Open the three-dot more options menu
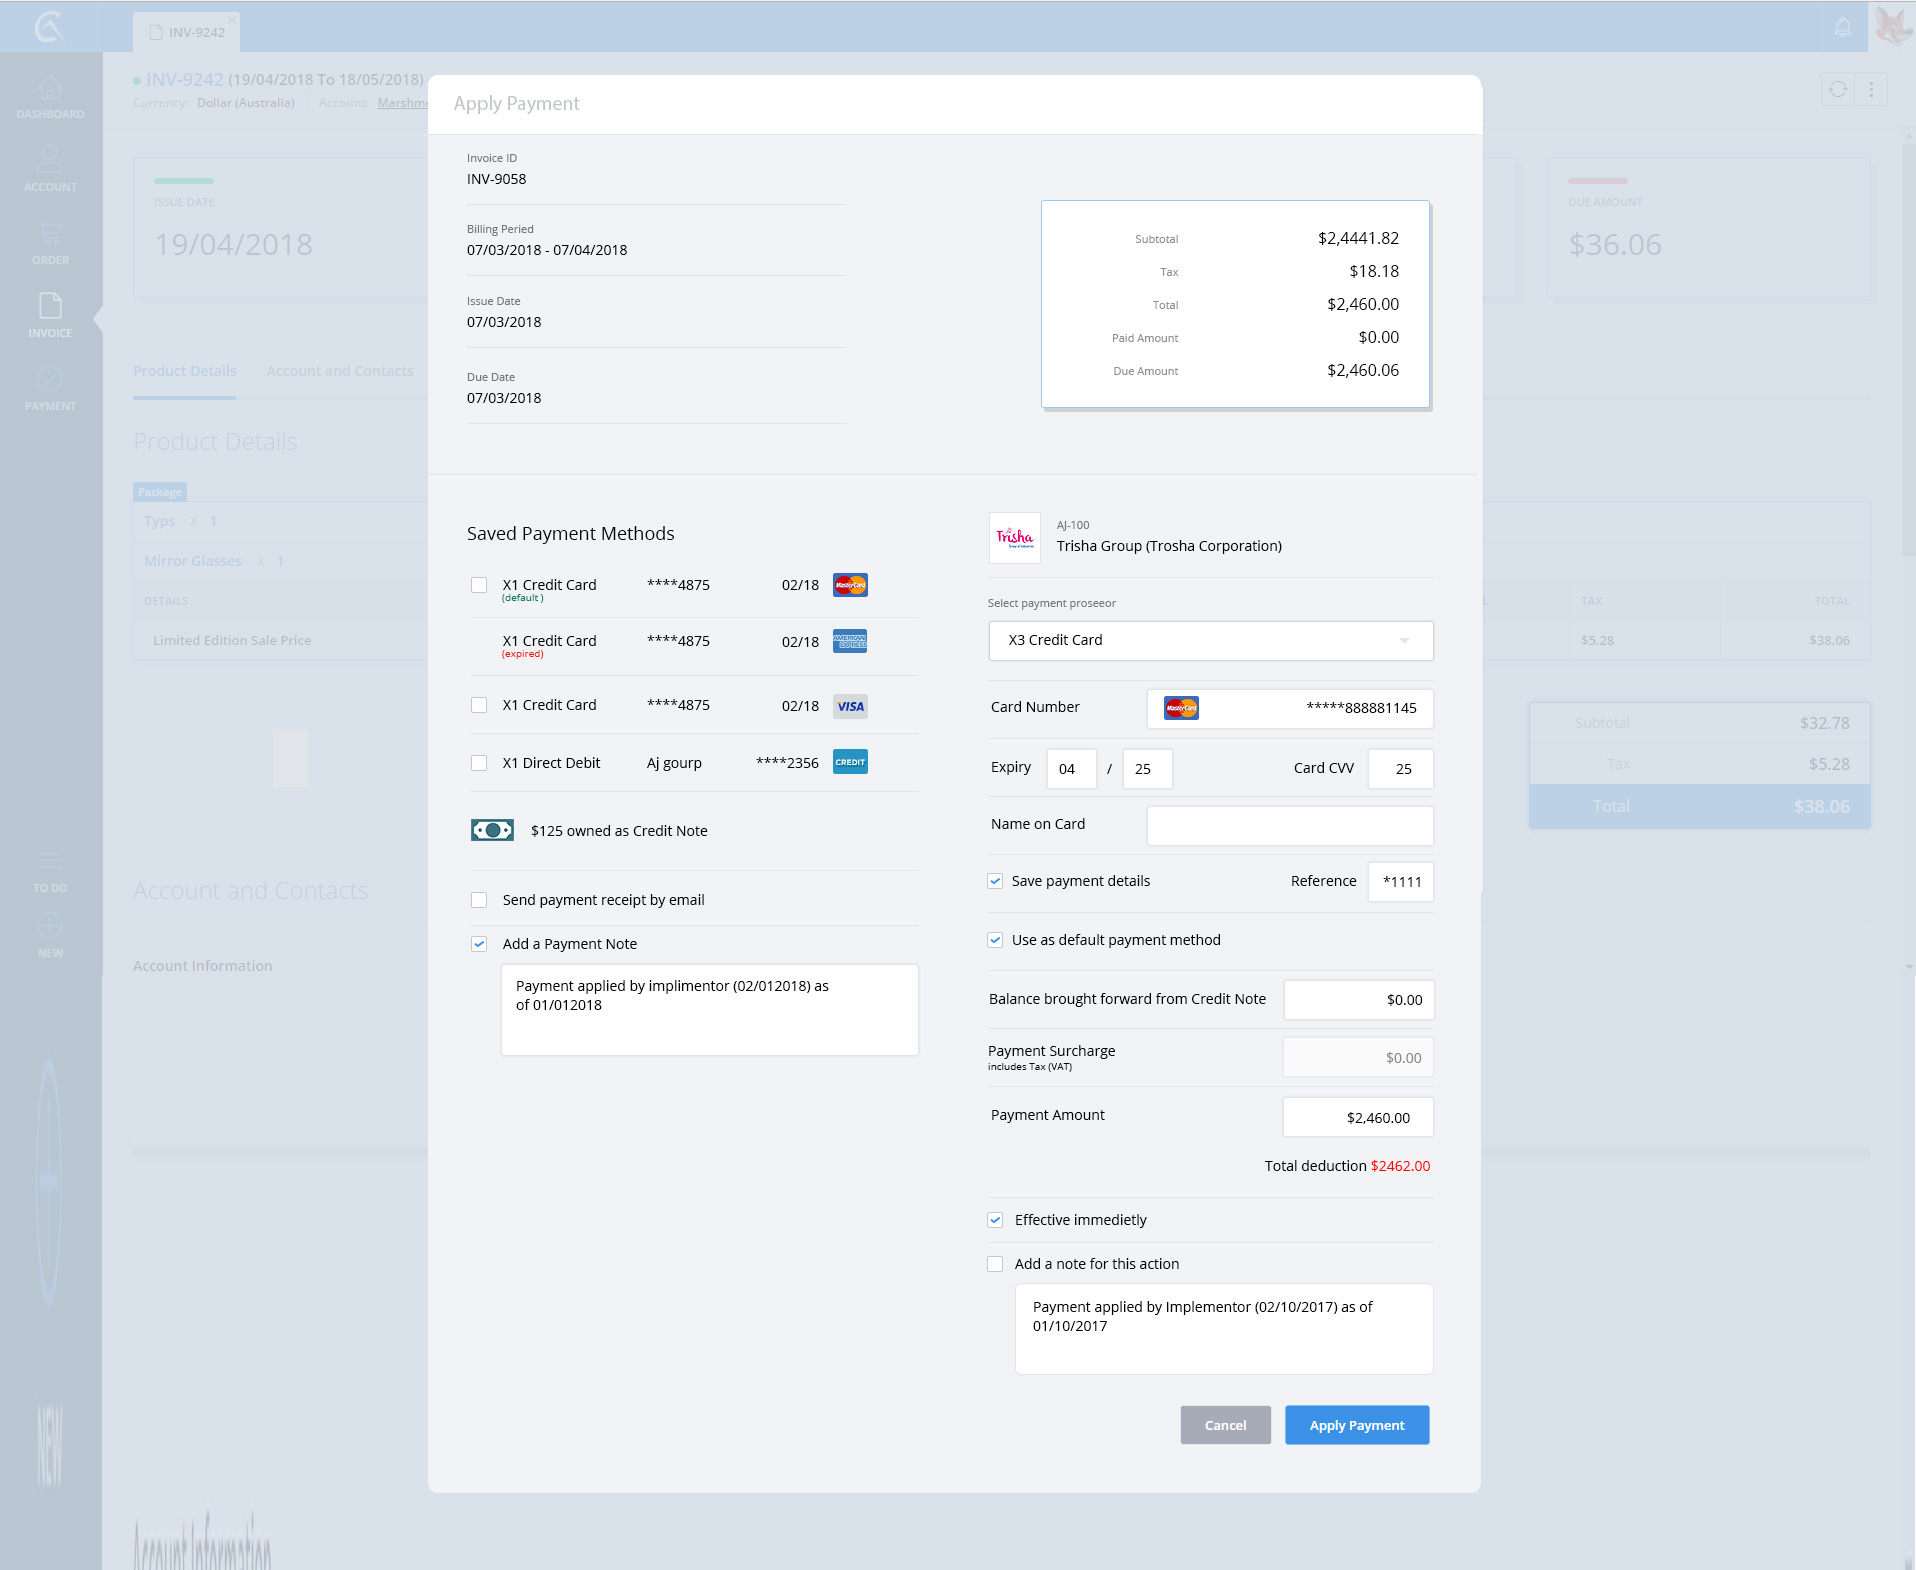 click(1871, 90)
